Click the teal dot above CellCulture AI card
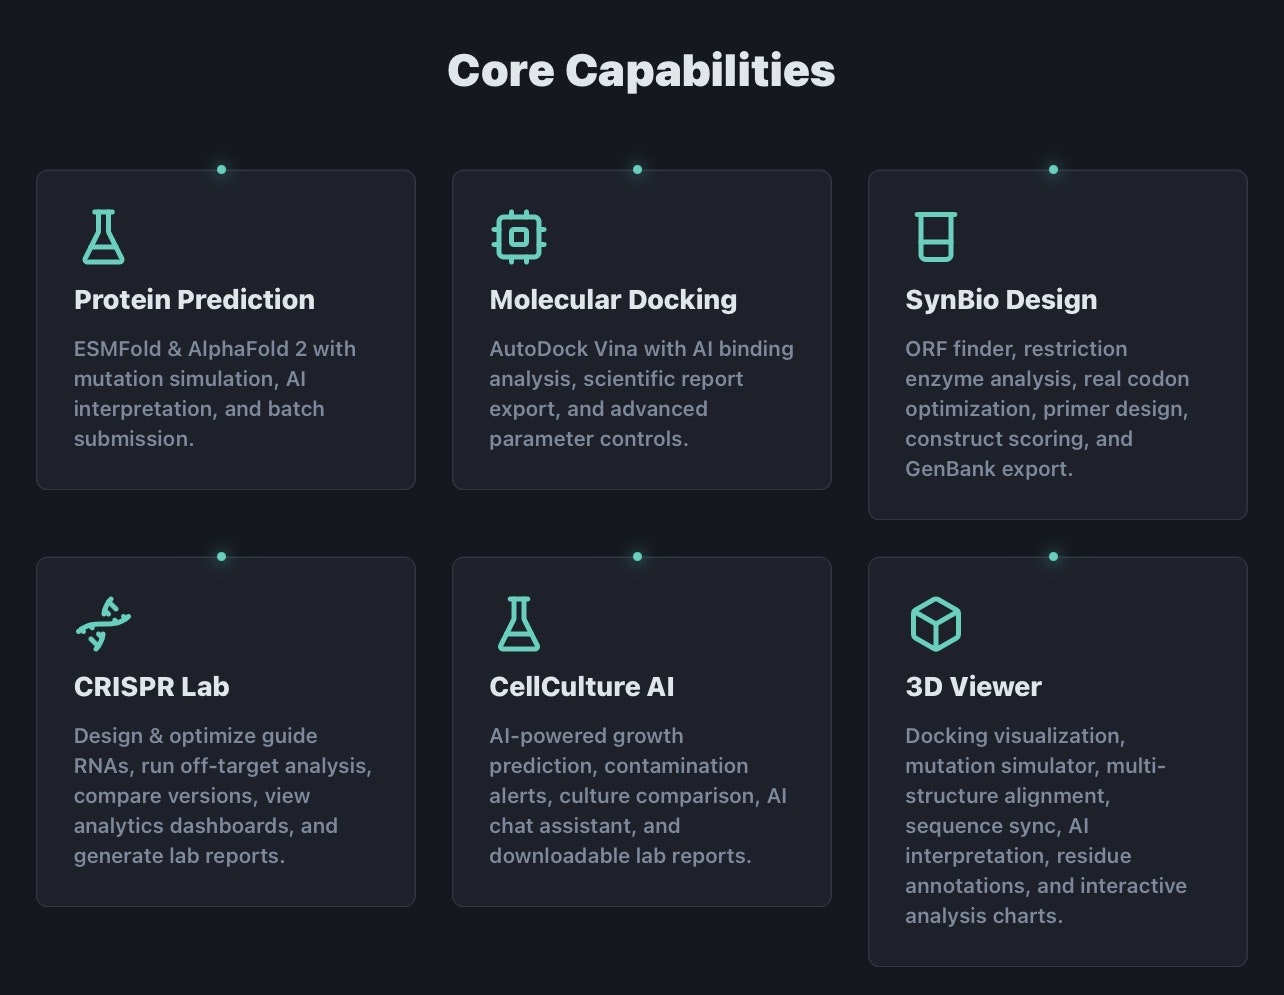Screen dimensions: 1284x995 [x=637, y=556]
